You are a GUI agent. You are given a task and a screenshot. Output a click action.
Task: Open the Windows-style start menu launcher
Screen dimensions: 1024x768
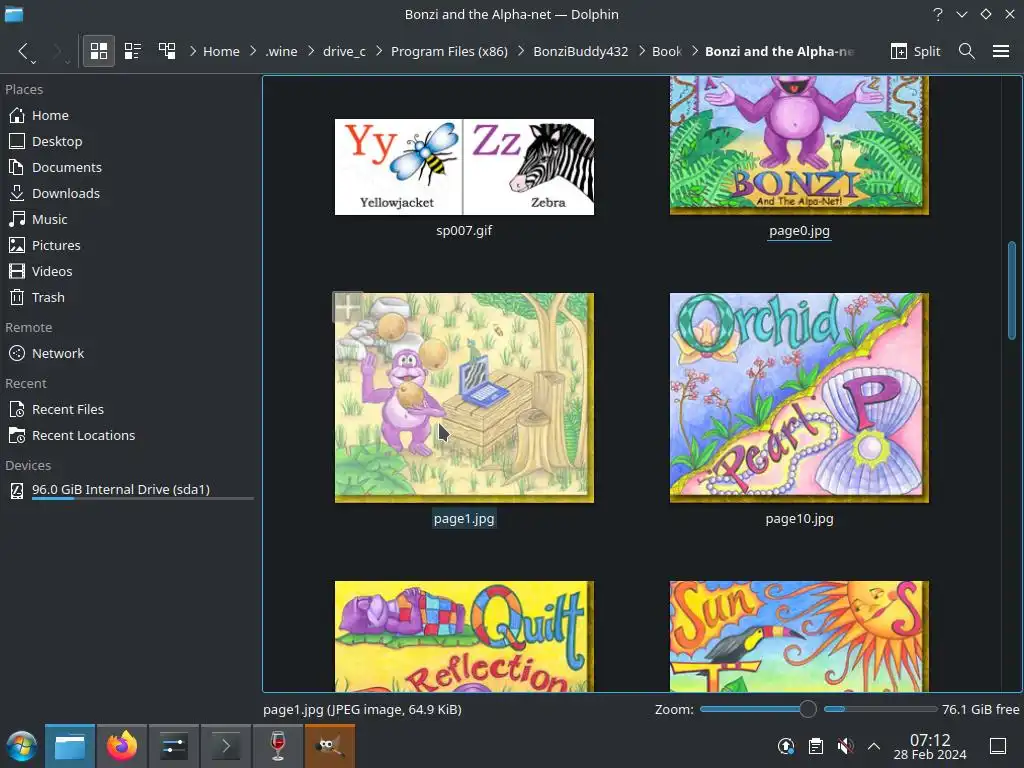(22, 746)
